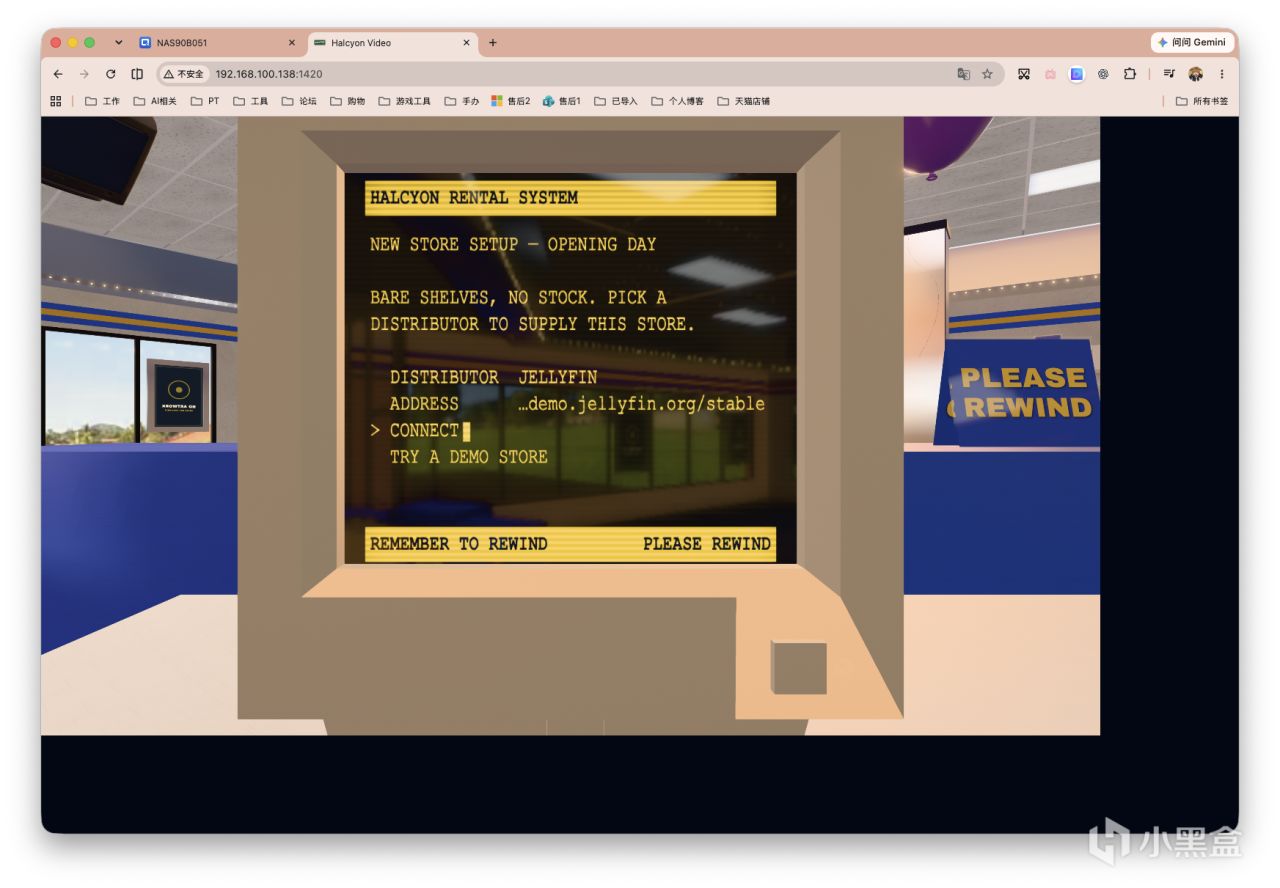Open the Chrome profile avatar
1280x888 pixels.
click(x=1196, y=74)
